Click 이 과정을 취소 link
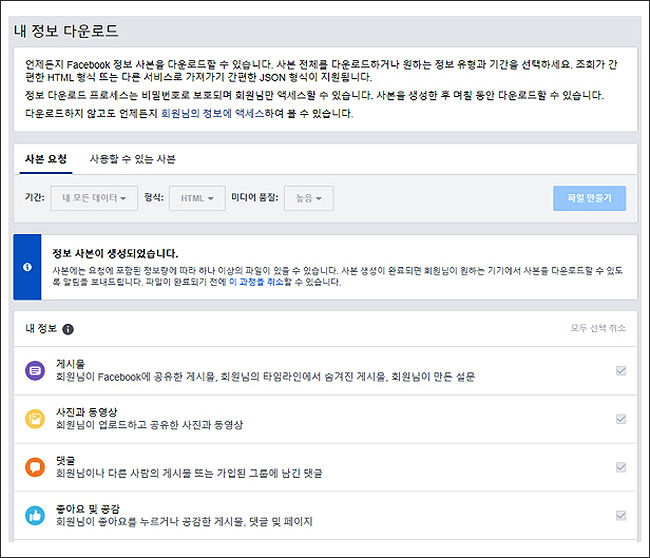The height and width of the screenshot is (558, 650). 256,282
